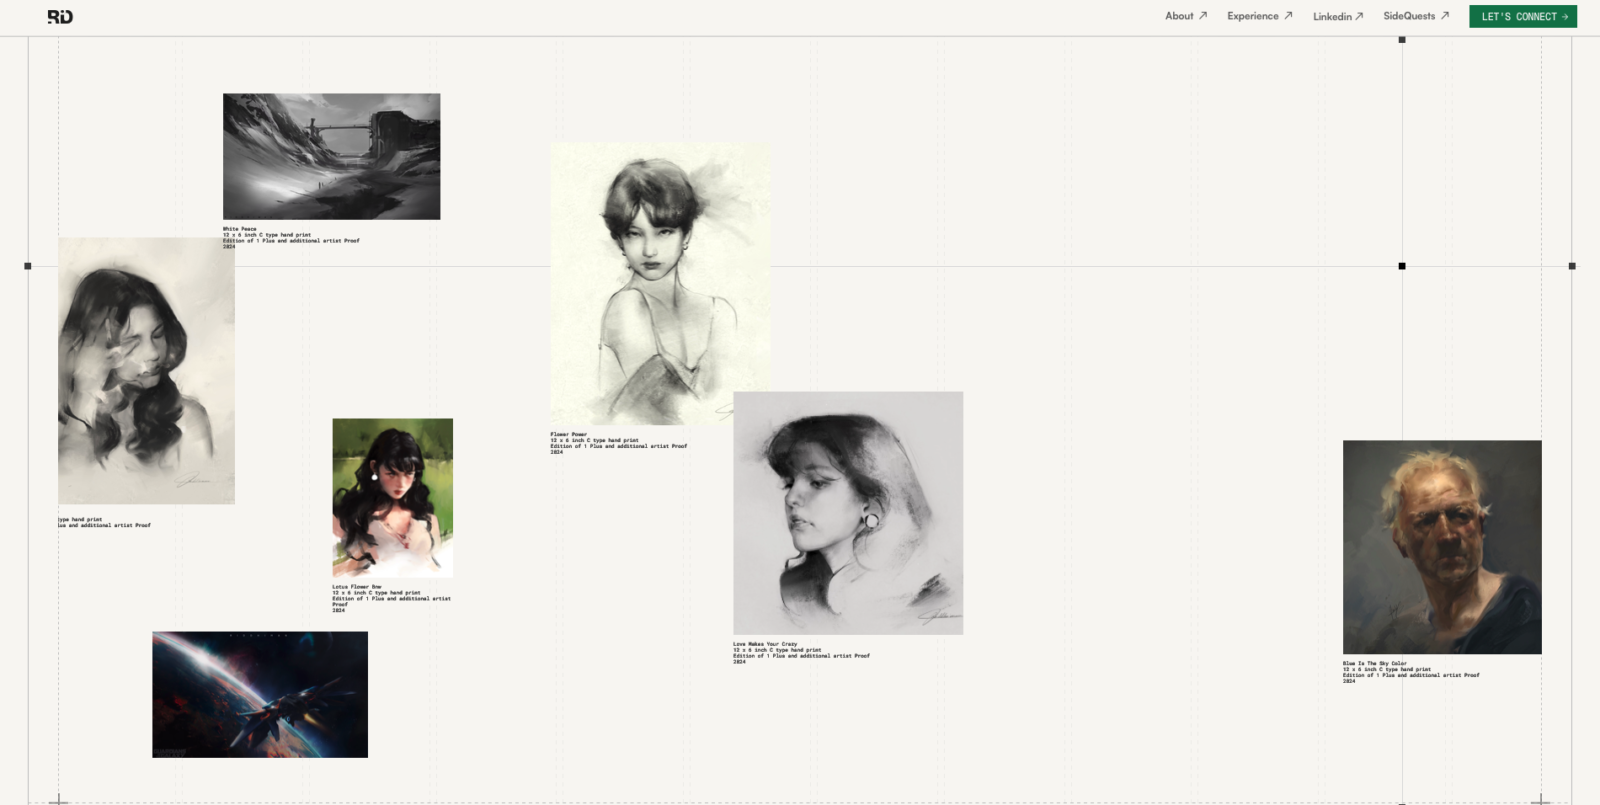Open the Love Makes Your Crazy charcoal portrait
This screenshot has height=805, width=1600.
point(848,512)
